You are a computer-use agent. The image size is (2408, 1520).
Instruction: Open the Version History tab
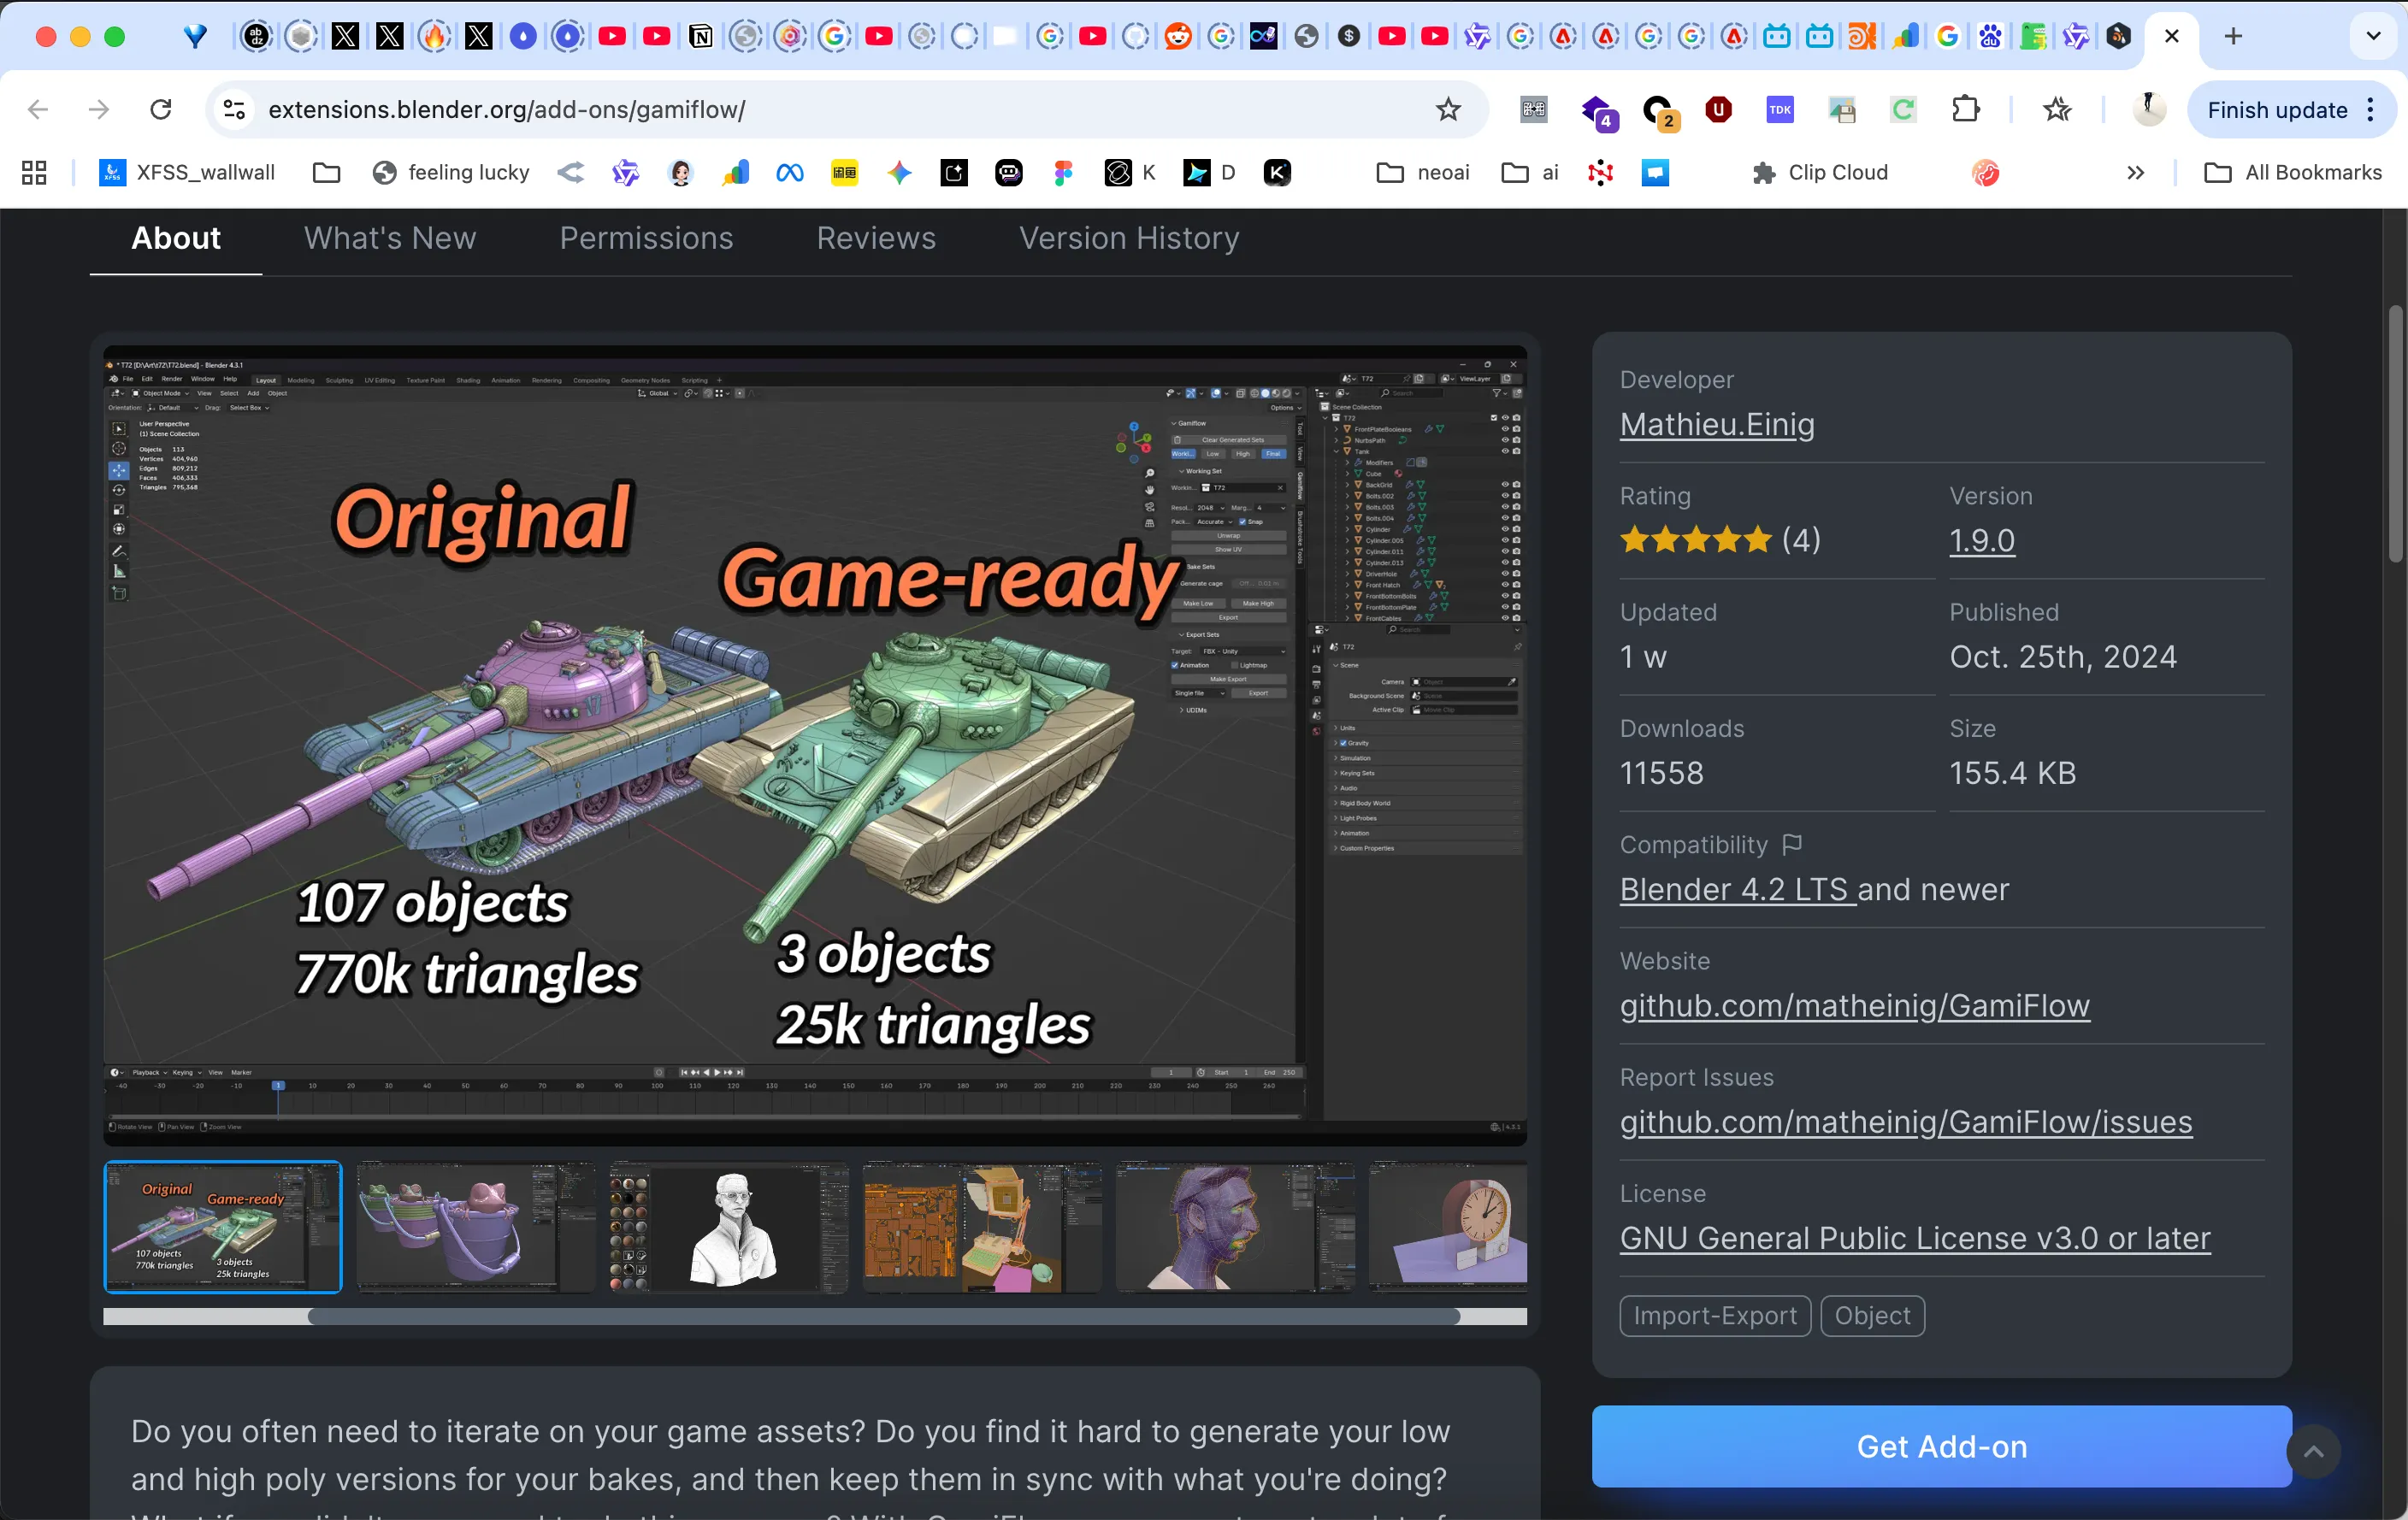point(1129,238)
